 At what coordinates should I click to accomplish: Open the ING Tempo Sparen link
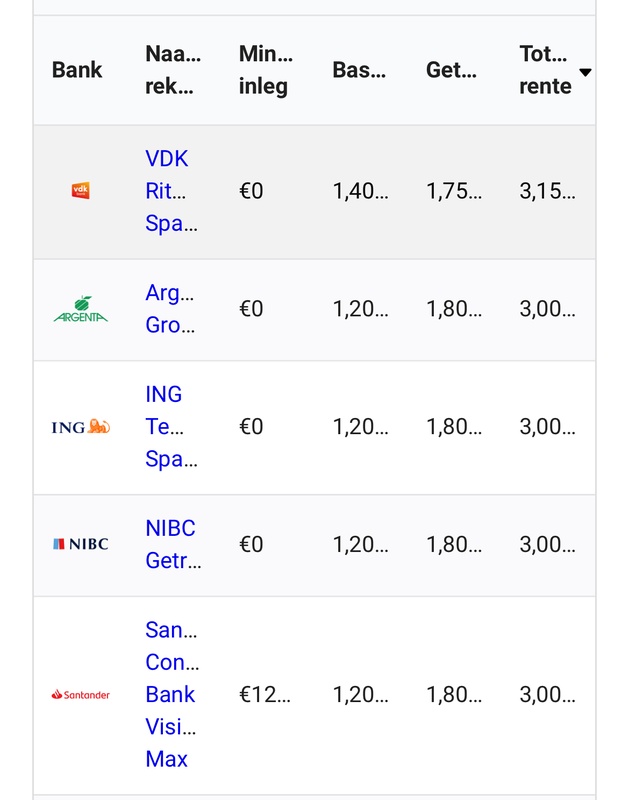coord(171,427)
